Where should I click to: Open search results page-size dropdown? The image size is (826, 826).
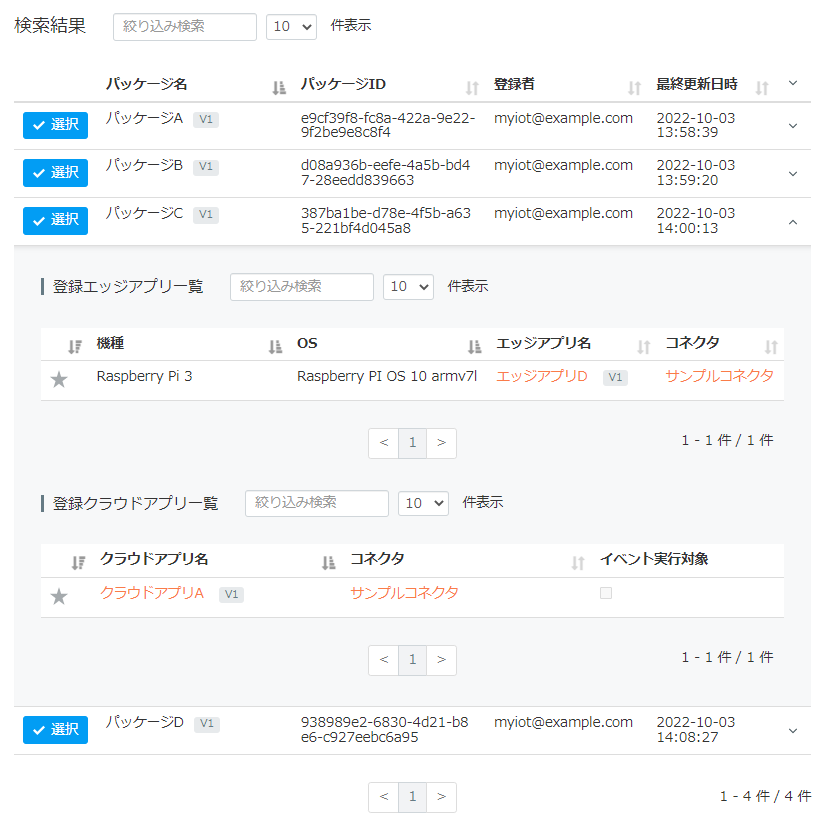click(x=291, y=27)
